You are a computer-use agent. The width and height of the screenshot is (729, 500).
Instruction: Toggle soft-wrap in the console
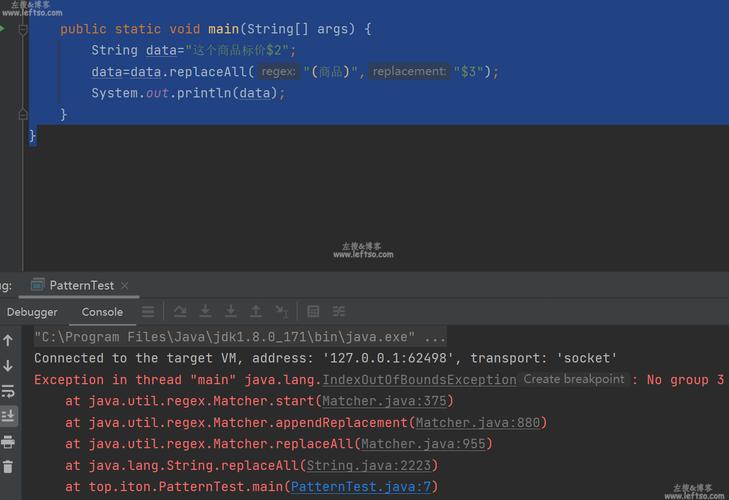pos(8,391)
